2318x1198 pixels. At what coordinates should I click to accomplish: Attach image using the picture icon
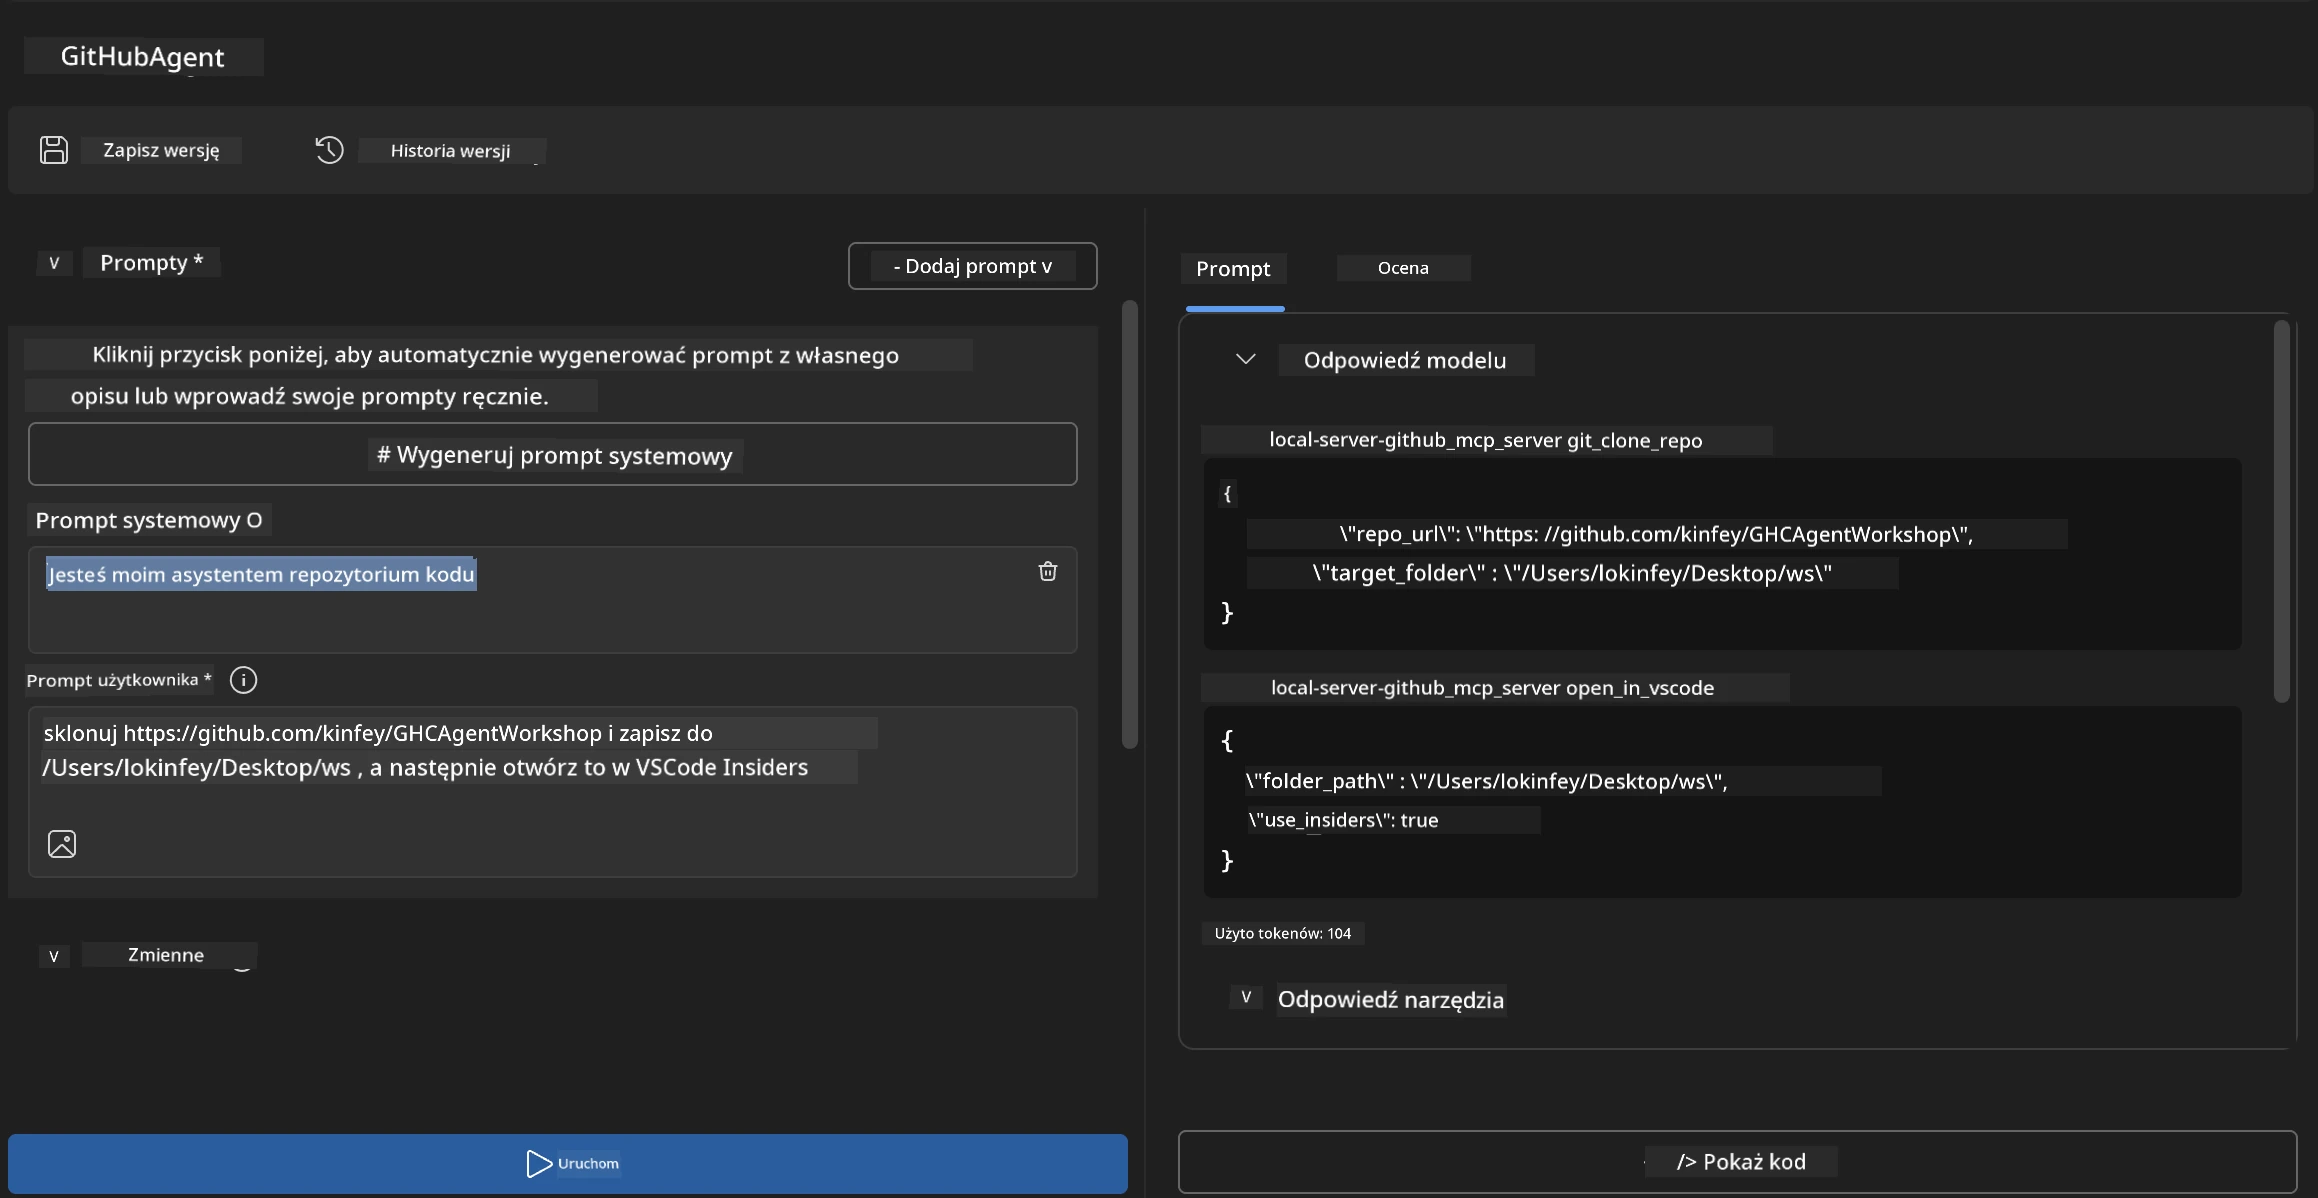(x=62, y=844)
